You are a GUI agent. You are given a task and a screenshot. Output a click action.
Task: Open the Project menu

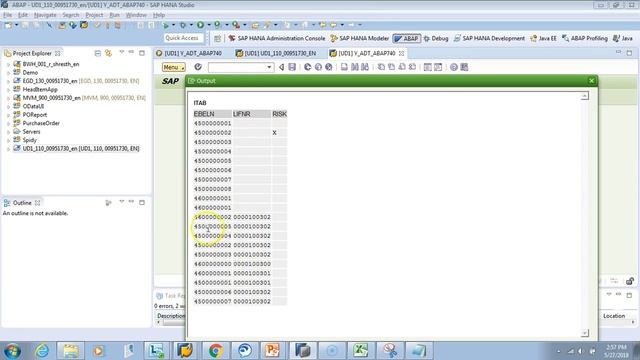coord(94,15)
